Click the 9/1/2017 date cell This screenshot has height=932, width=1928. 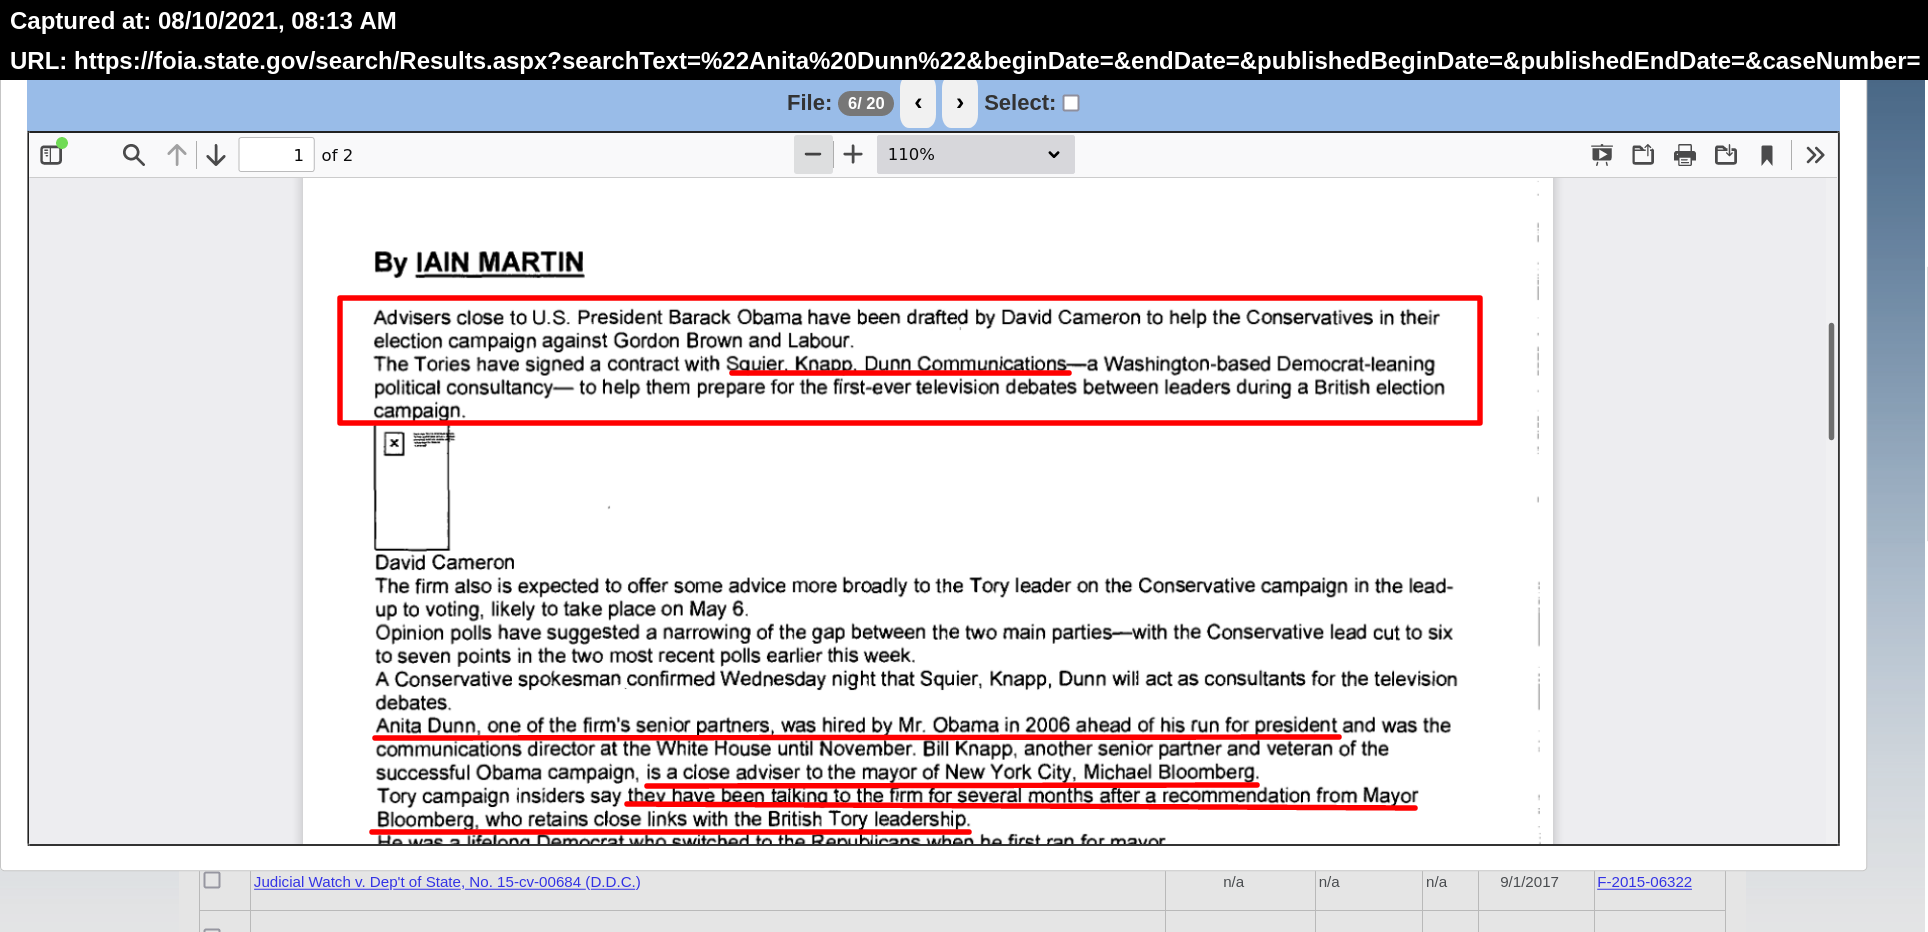(x=1529, y=882)
